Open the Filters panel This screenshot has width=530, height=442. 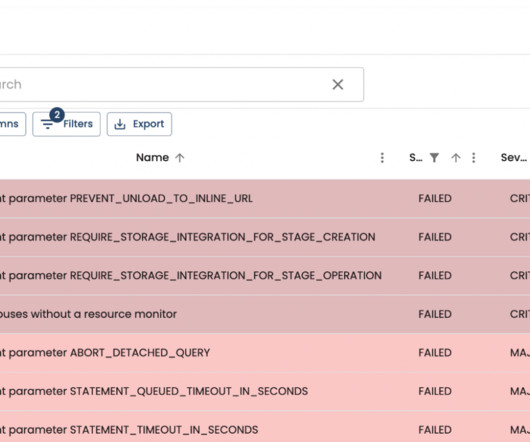coord(67,124)
